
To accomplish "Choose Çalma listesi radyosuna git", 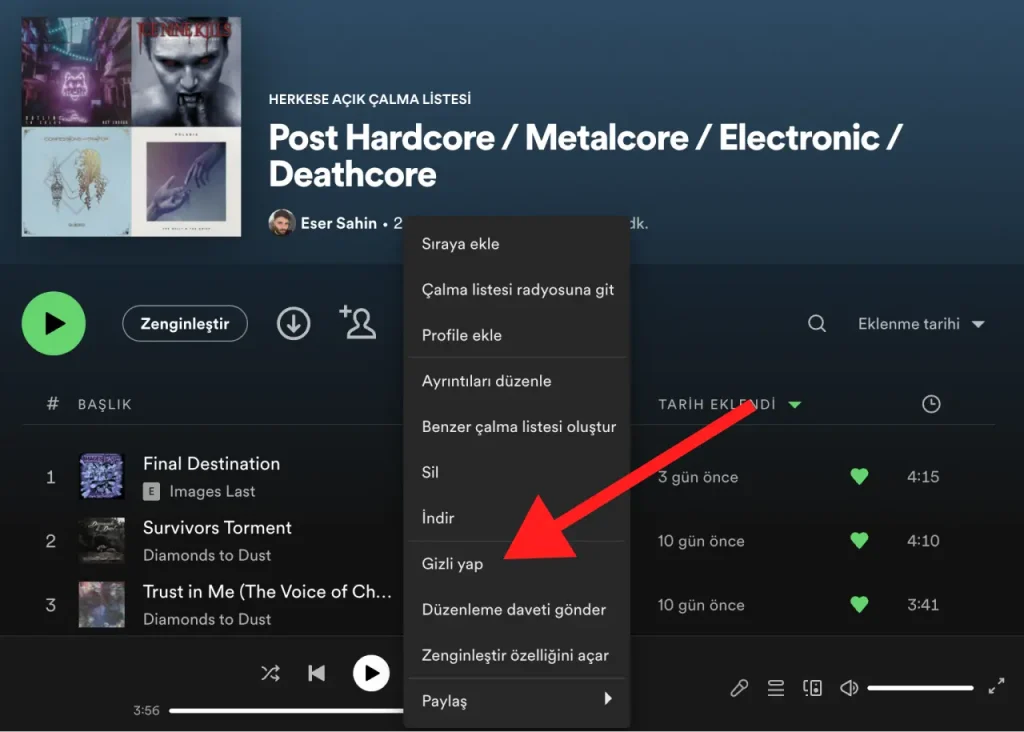I will (x=517, y=289).
